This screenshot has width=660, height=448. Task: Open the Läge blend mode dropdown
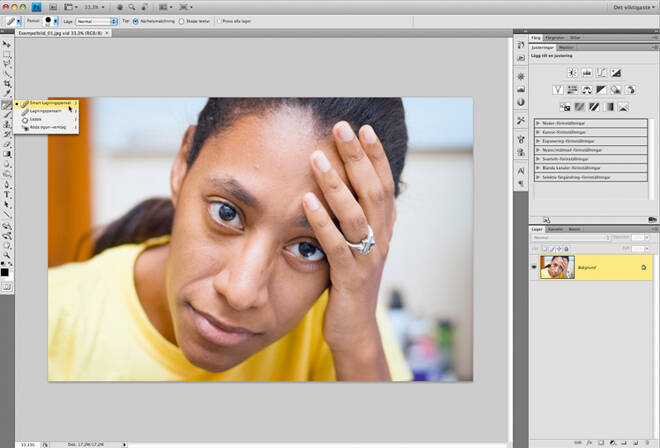point(97,21)
